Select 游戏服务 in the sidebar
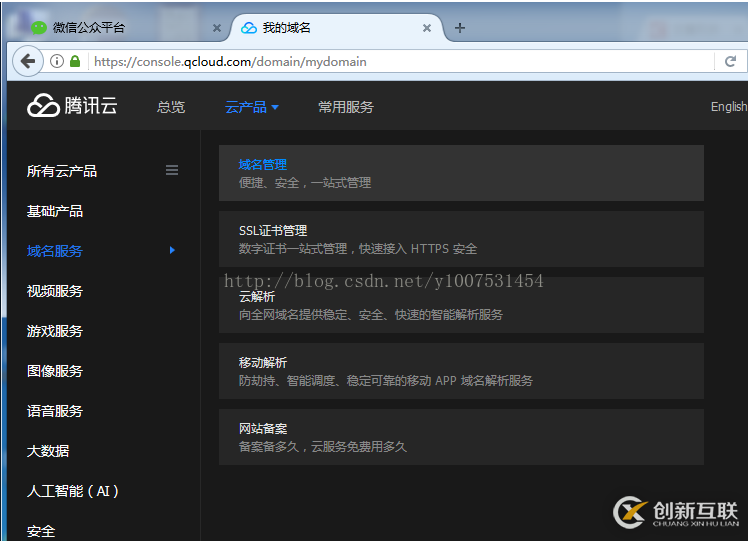The height and width of the screenshot is (541, 748). point(55,331)
